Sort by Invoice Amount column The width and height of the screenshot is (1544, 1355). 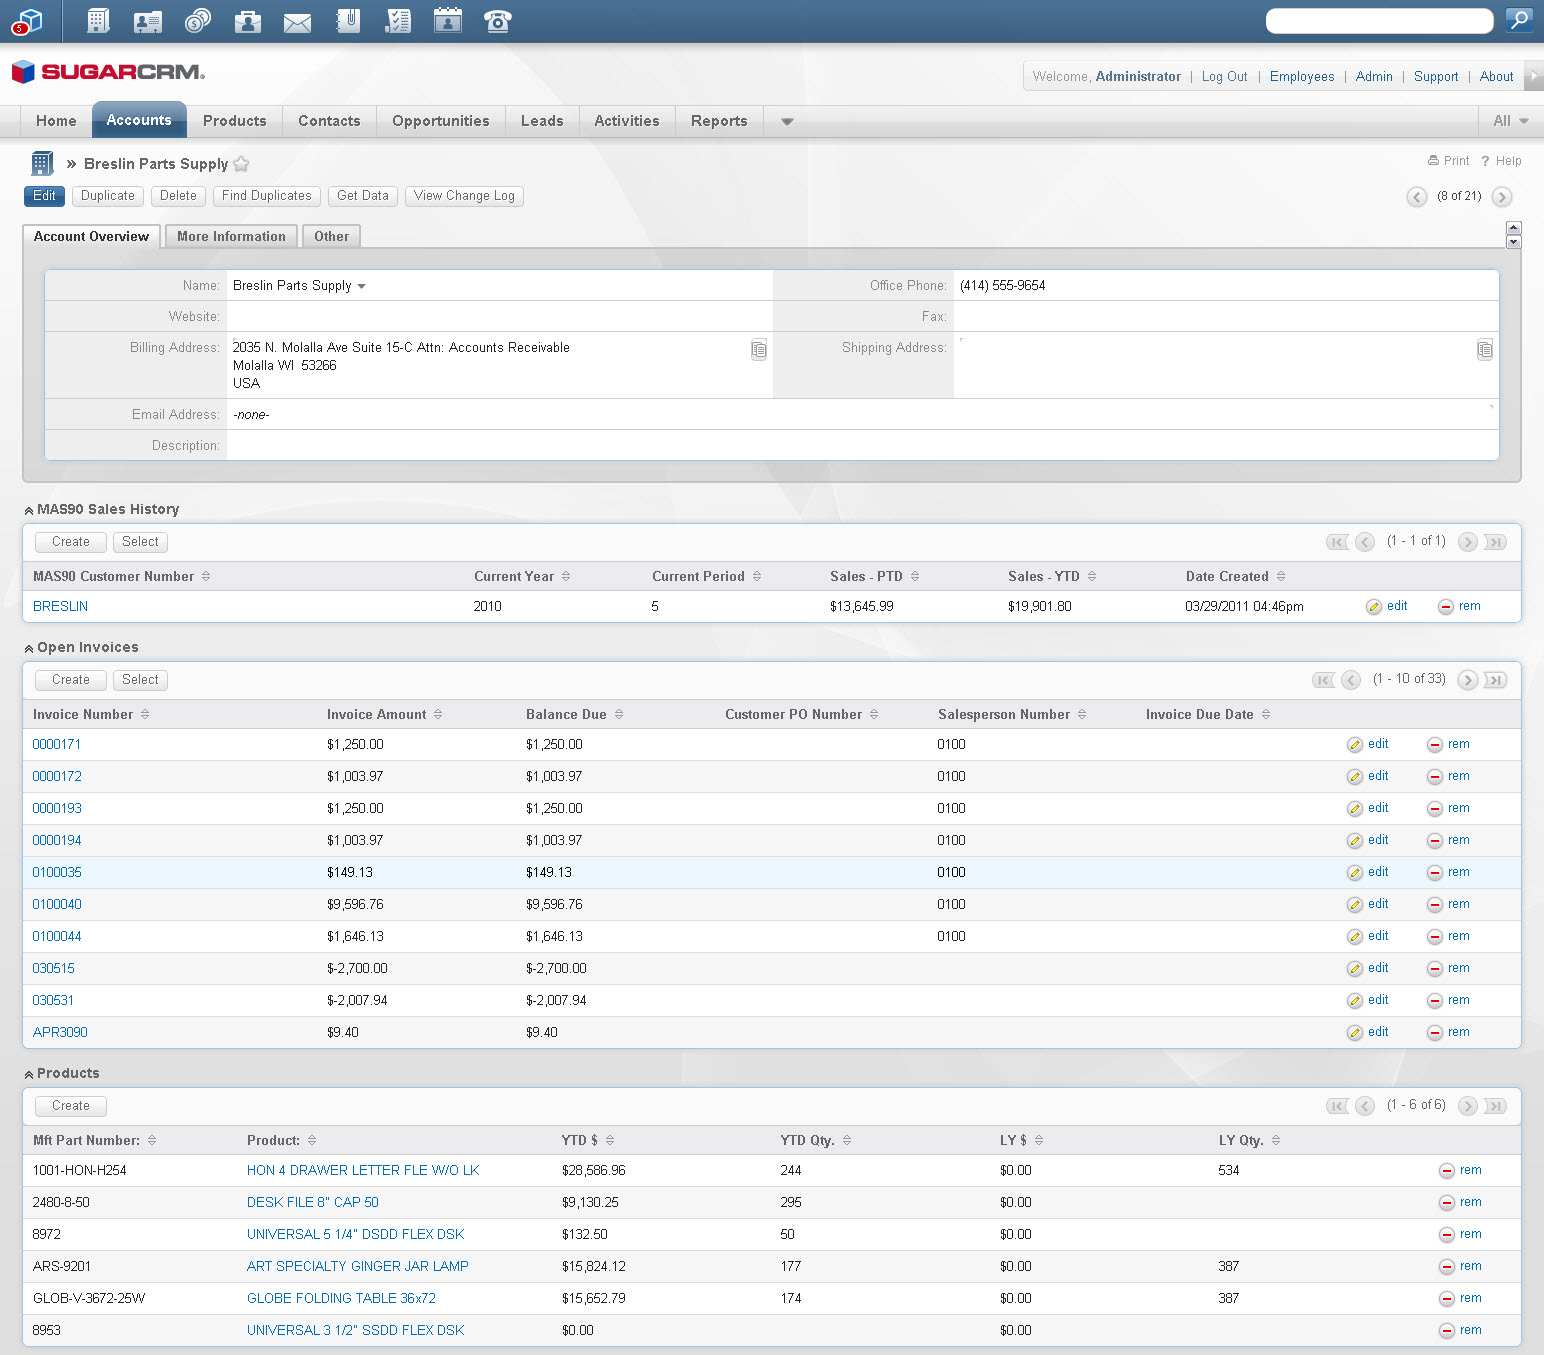click(384, 714)
